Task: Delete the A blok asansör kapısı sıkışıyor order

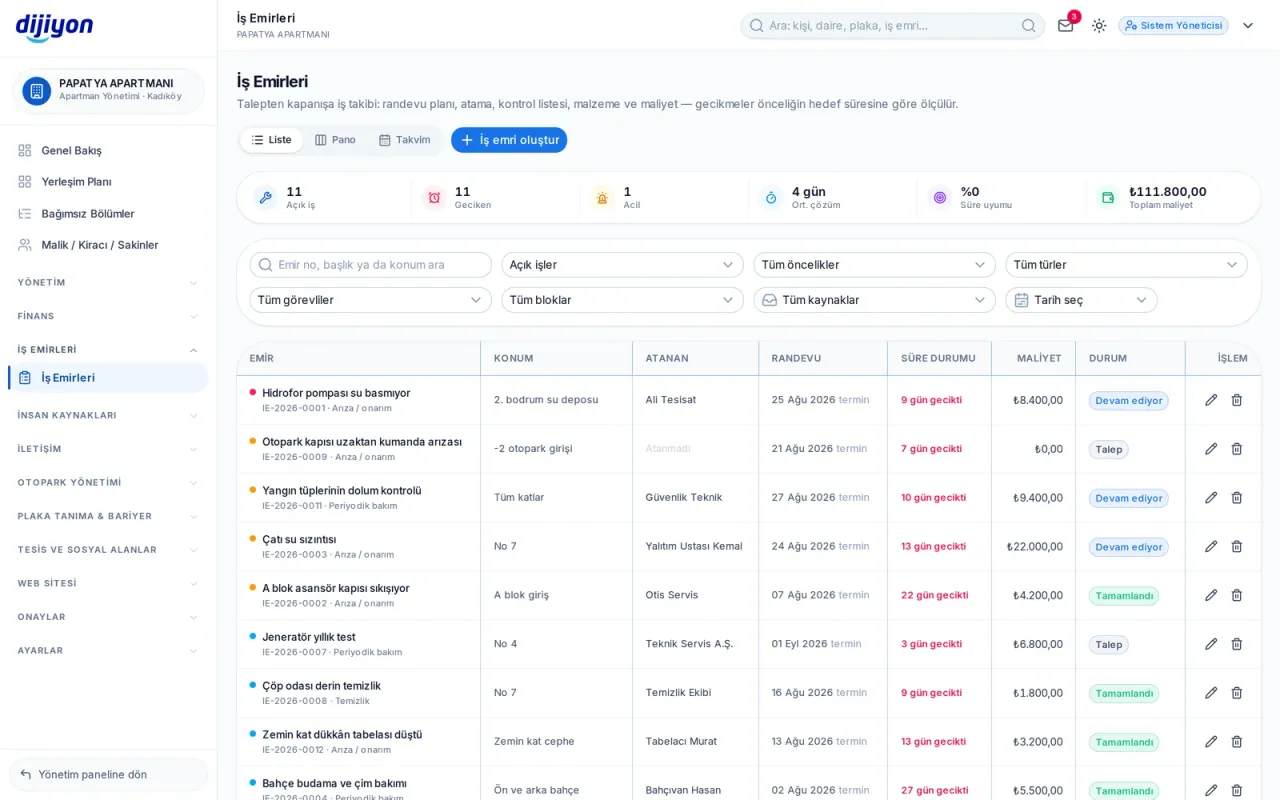Action: click(1237, 595)
